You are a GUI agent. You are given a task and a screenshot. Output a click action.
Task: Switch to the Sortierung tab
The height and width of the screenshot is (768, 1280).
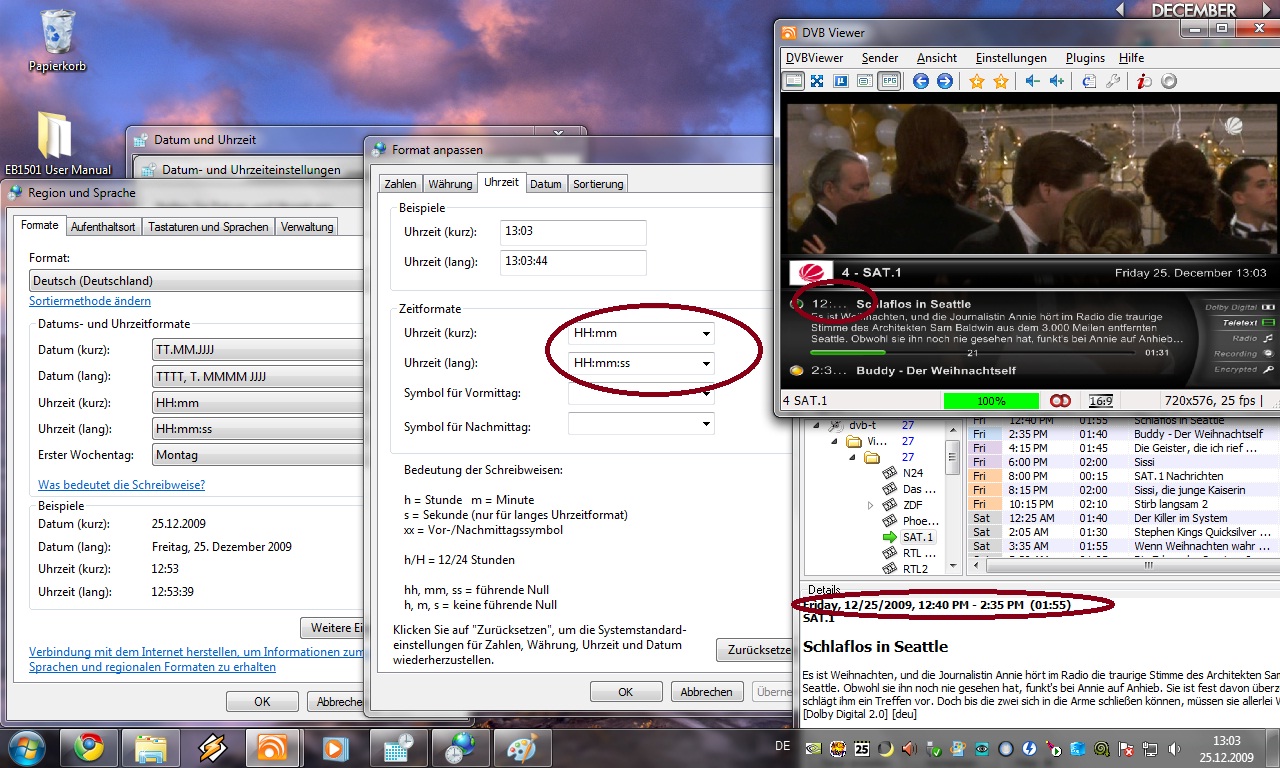click(598, 184)
